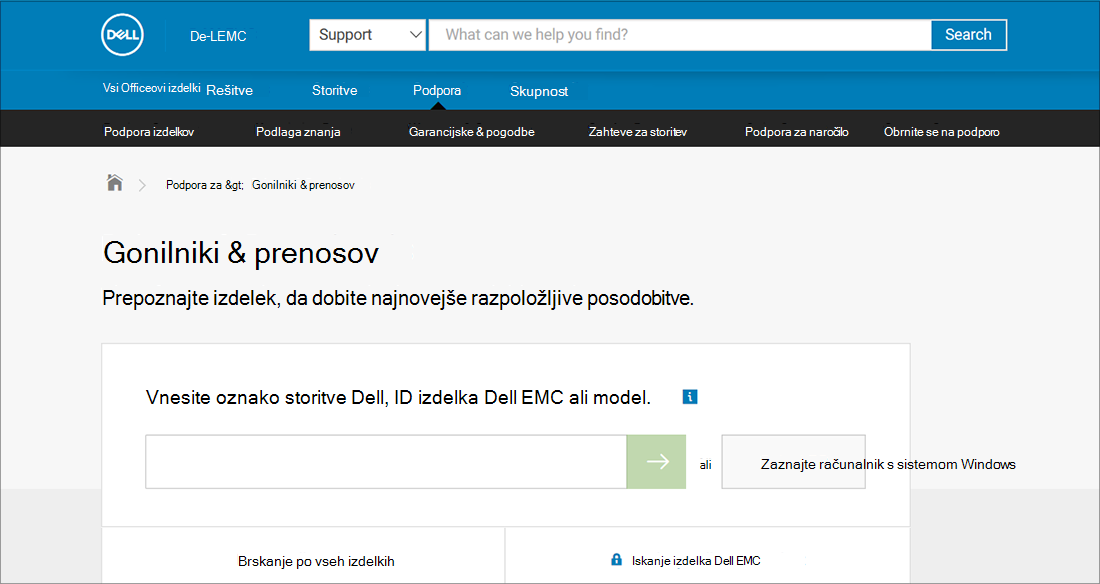Click the blue info icon beside model prompt
Viewport: 1100px width, 584px height.
(690, 397)
